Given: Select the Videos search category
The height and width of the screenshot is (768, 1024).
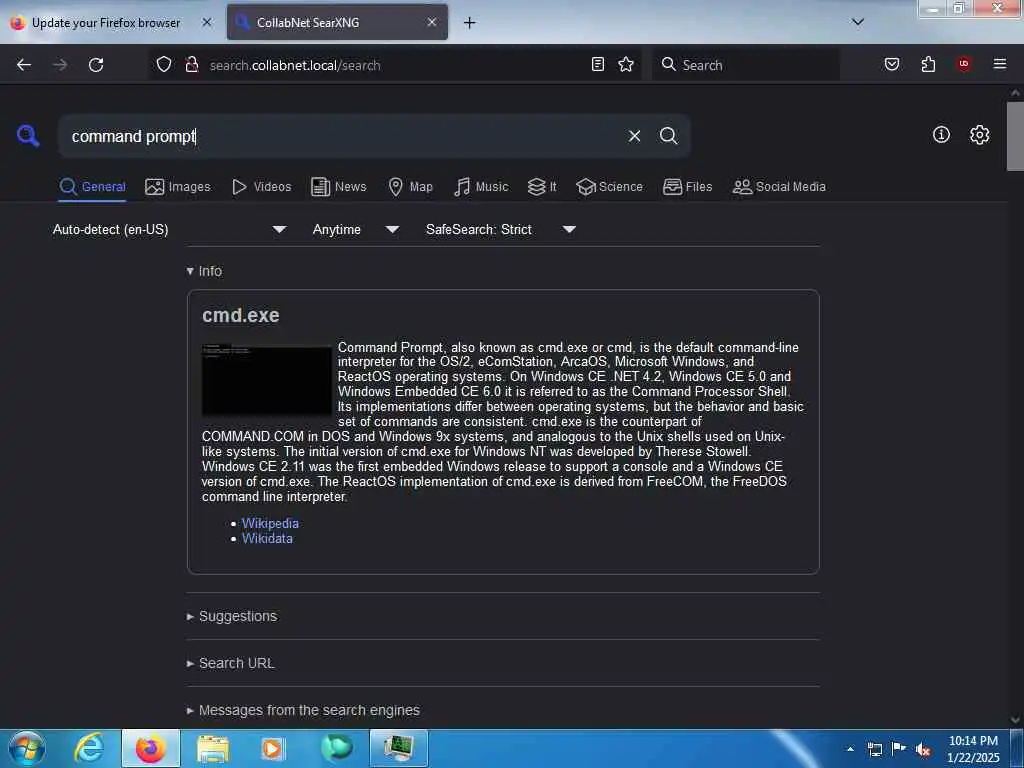Looking at the screenshot, I should [262, 187].
